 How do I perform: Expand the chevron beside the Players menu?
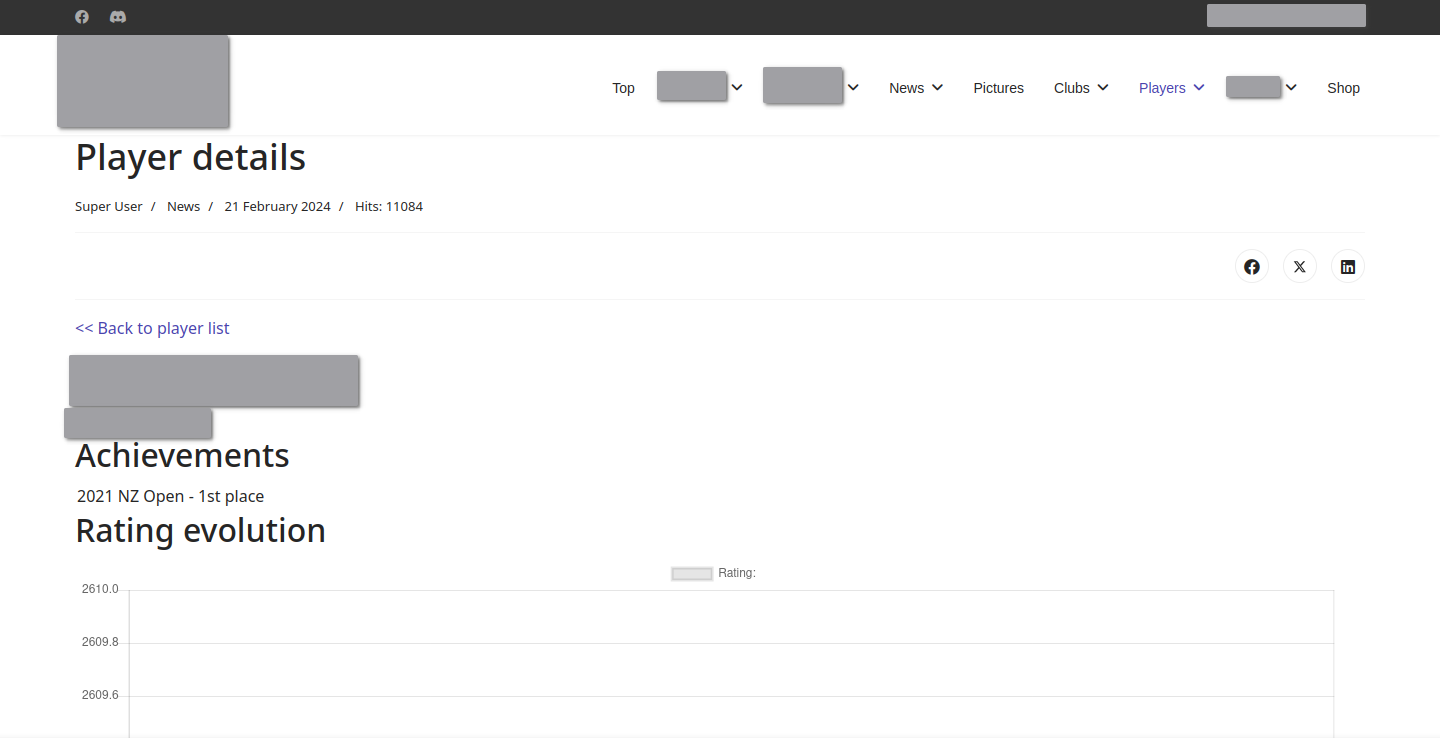tap(1199, 88)
